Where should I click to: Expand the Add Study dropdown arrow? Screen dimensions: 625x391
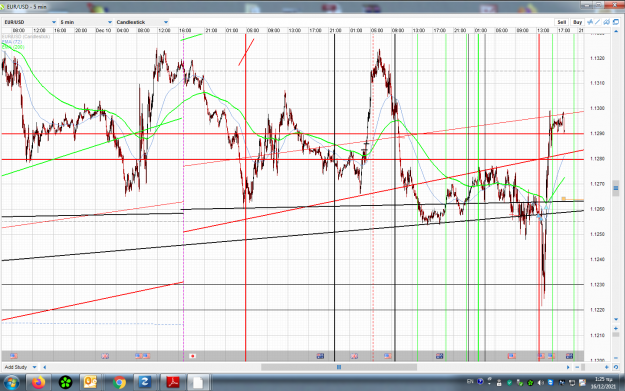point(35,367)
